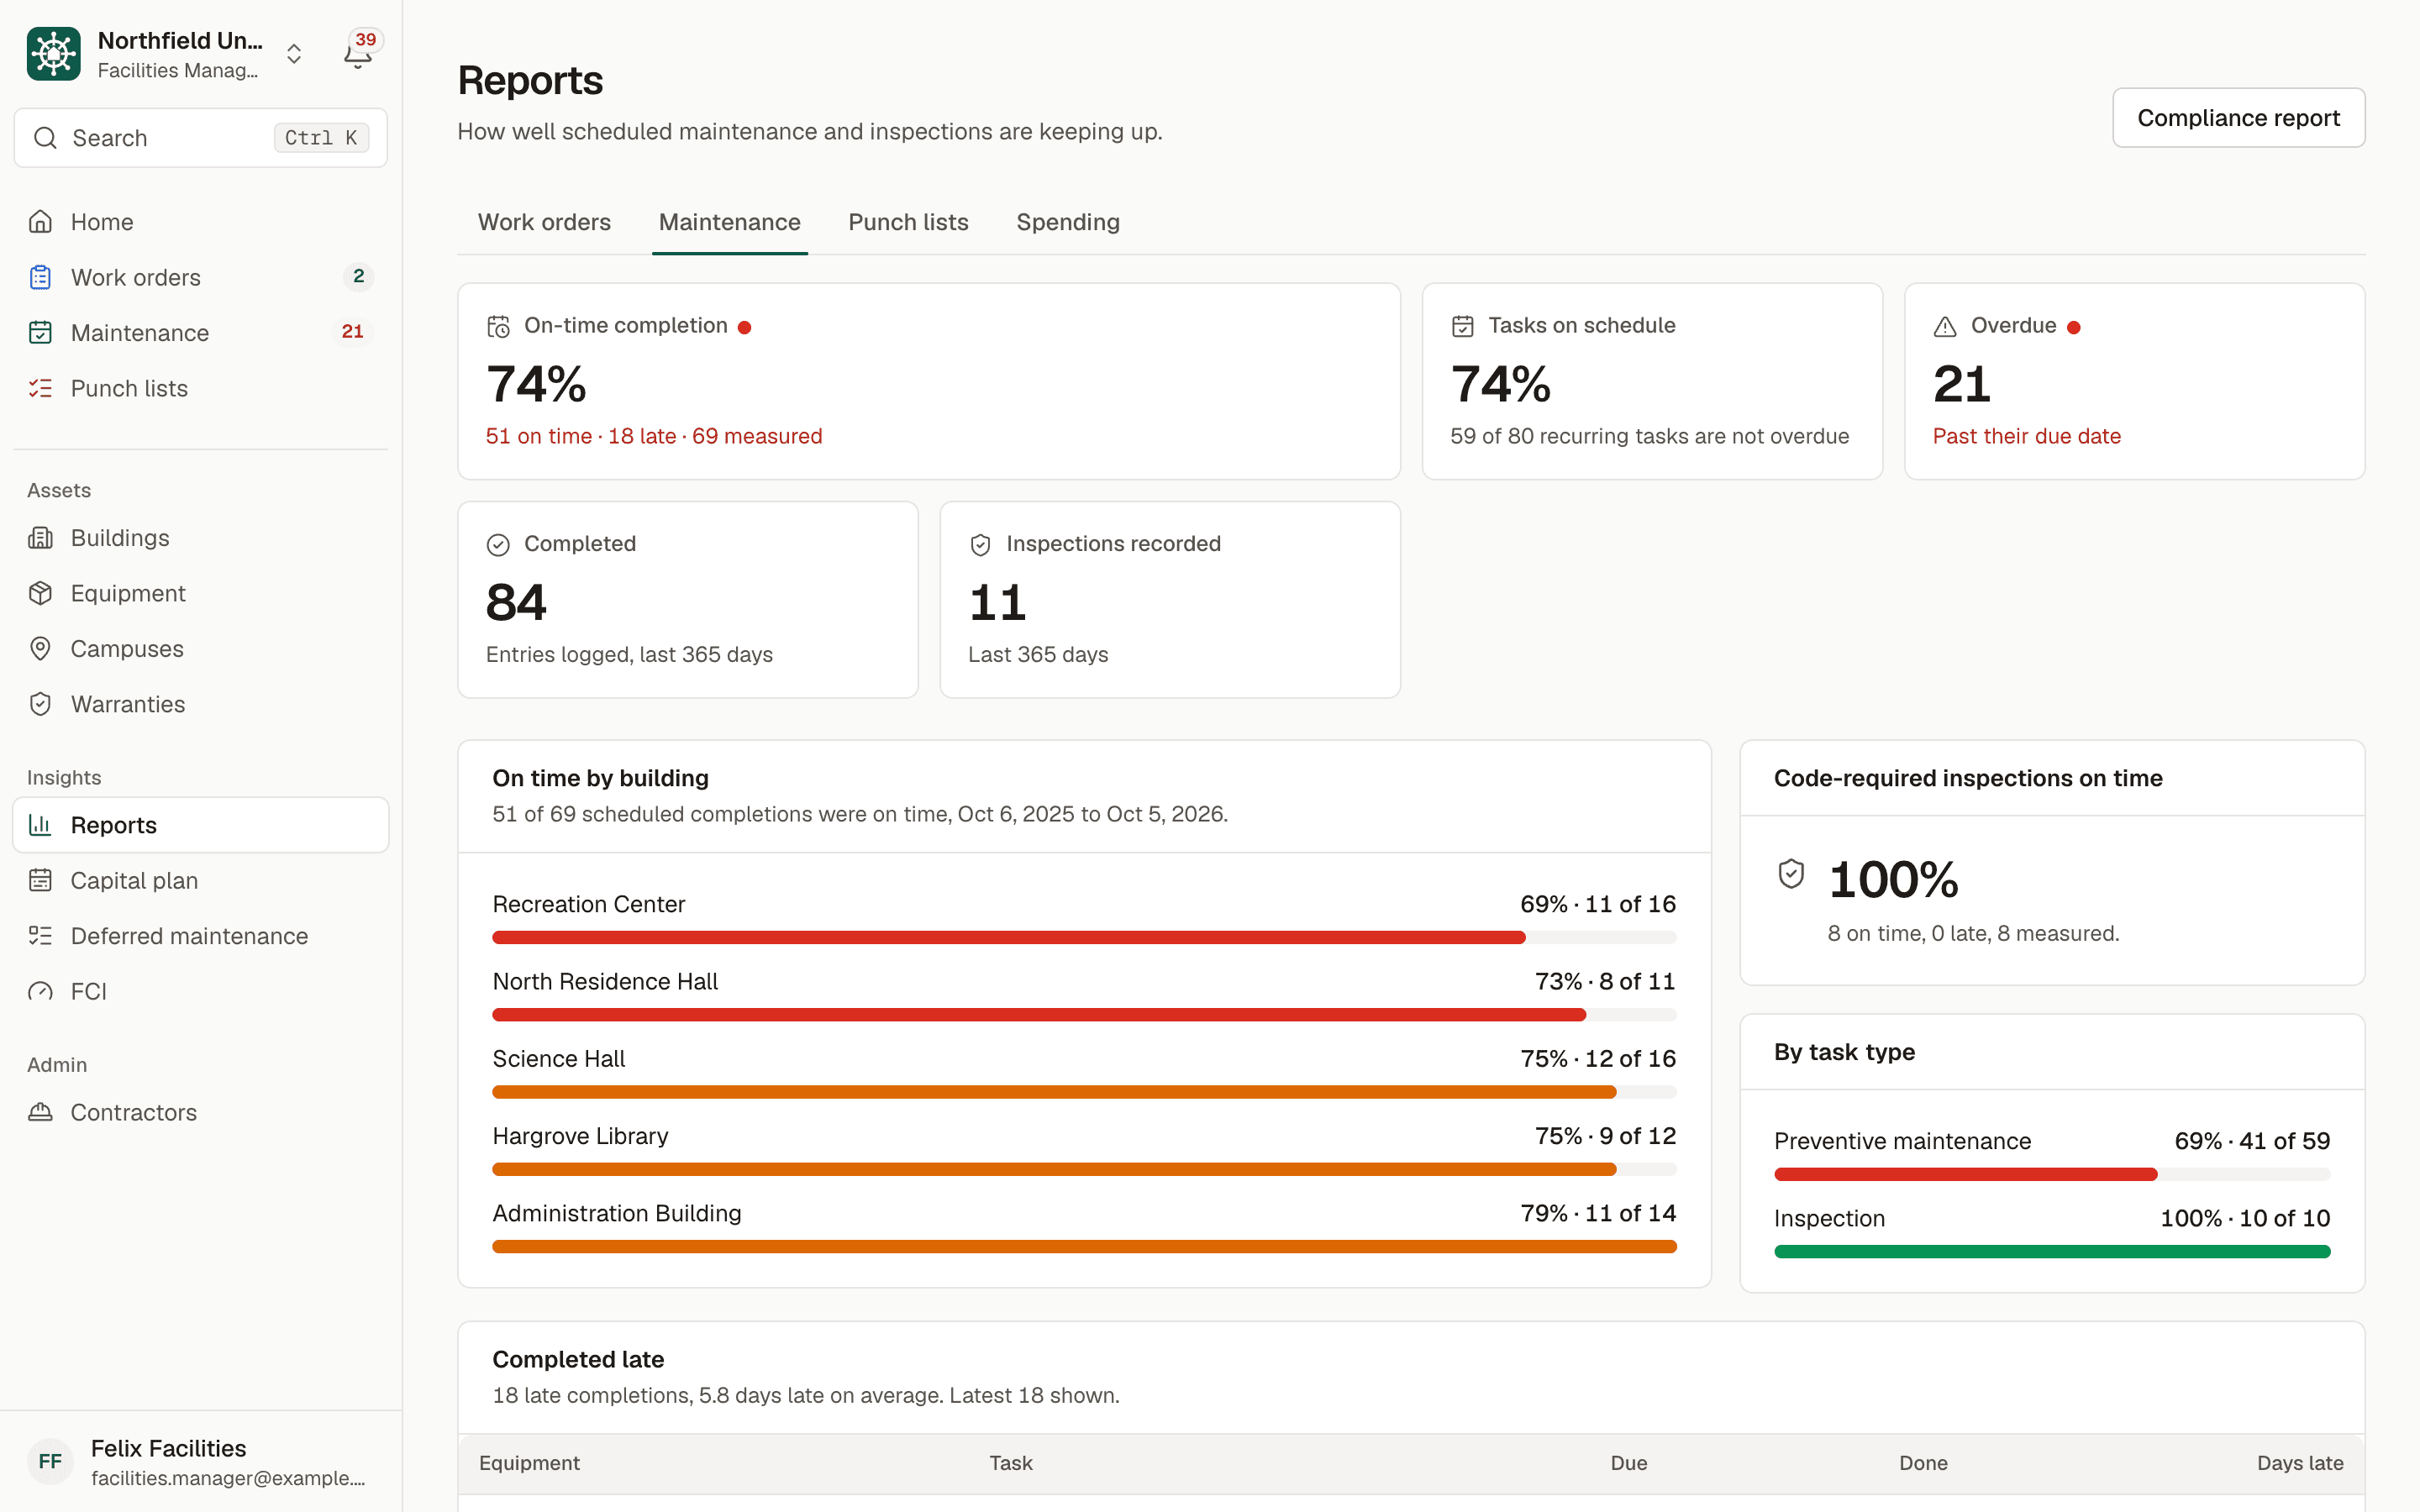This screenshot has width=2420, height=1512.
Task: Click 'North Residence Hall' row label
Action: tap(605, 981)
